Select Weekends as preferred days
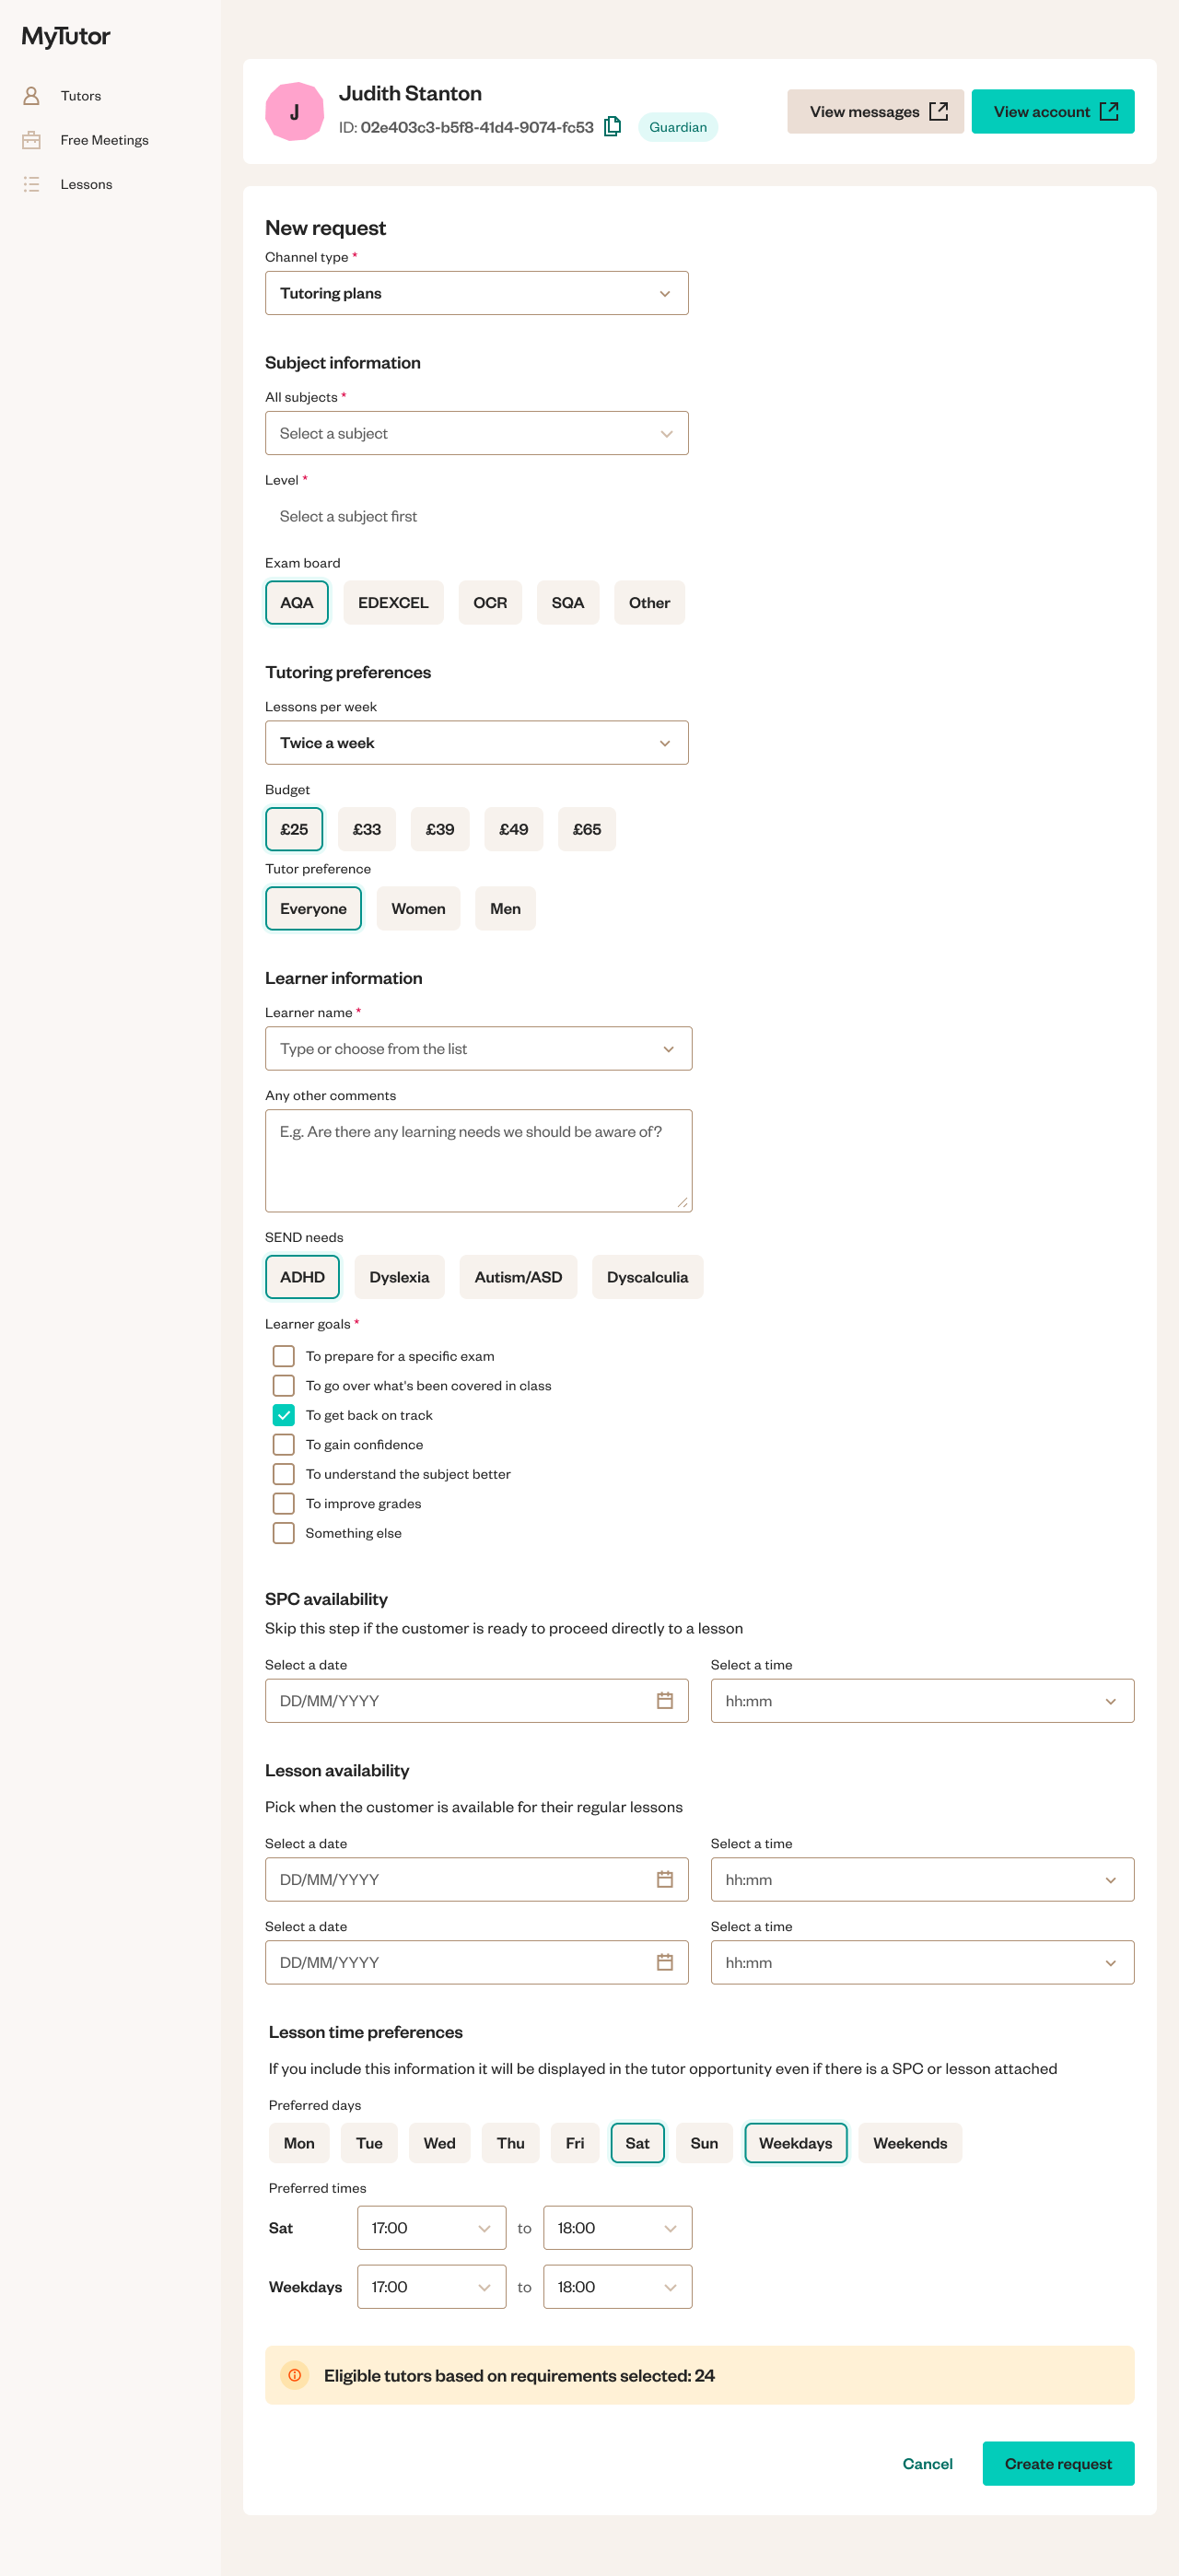This screenshot has width=1179, height=2576. tap(910, 2143)
